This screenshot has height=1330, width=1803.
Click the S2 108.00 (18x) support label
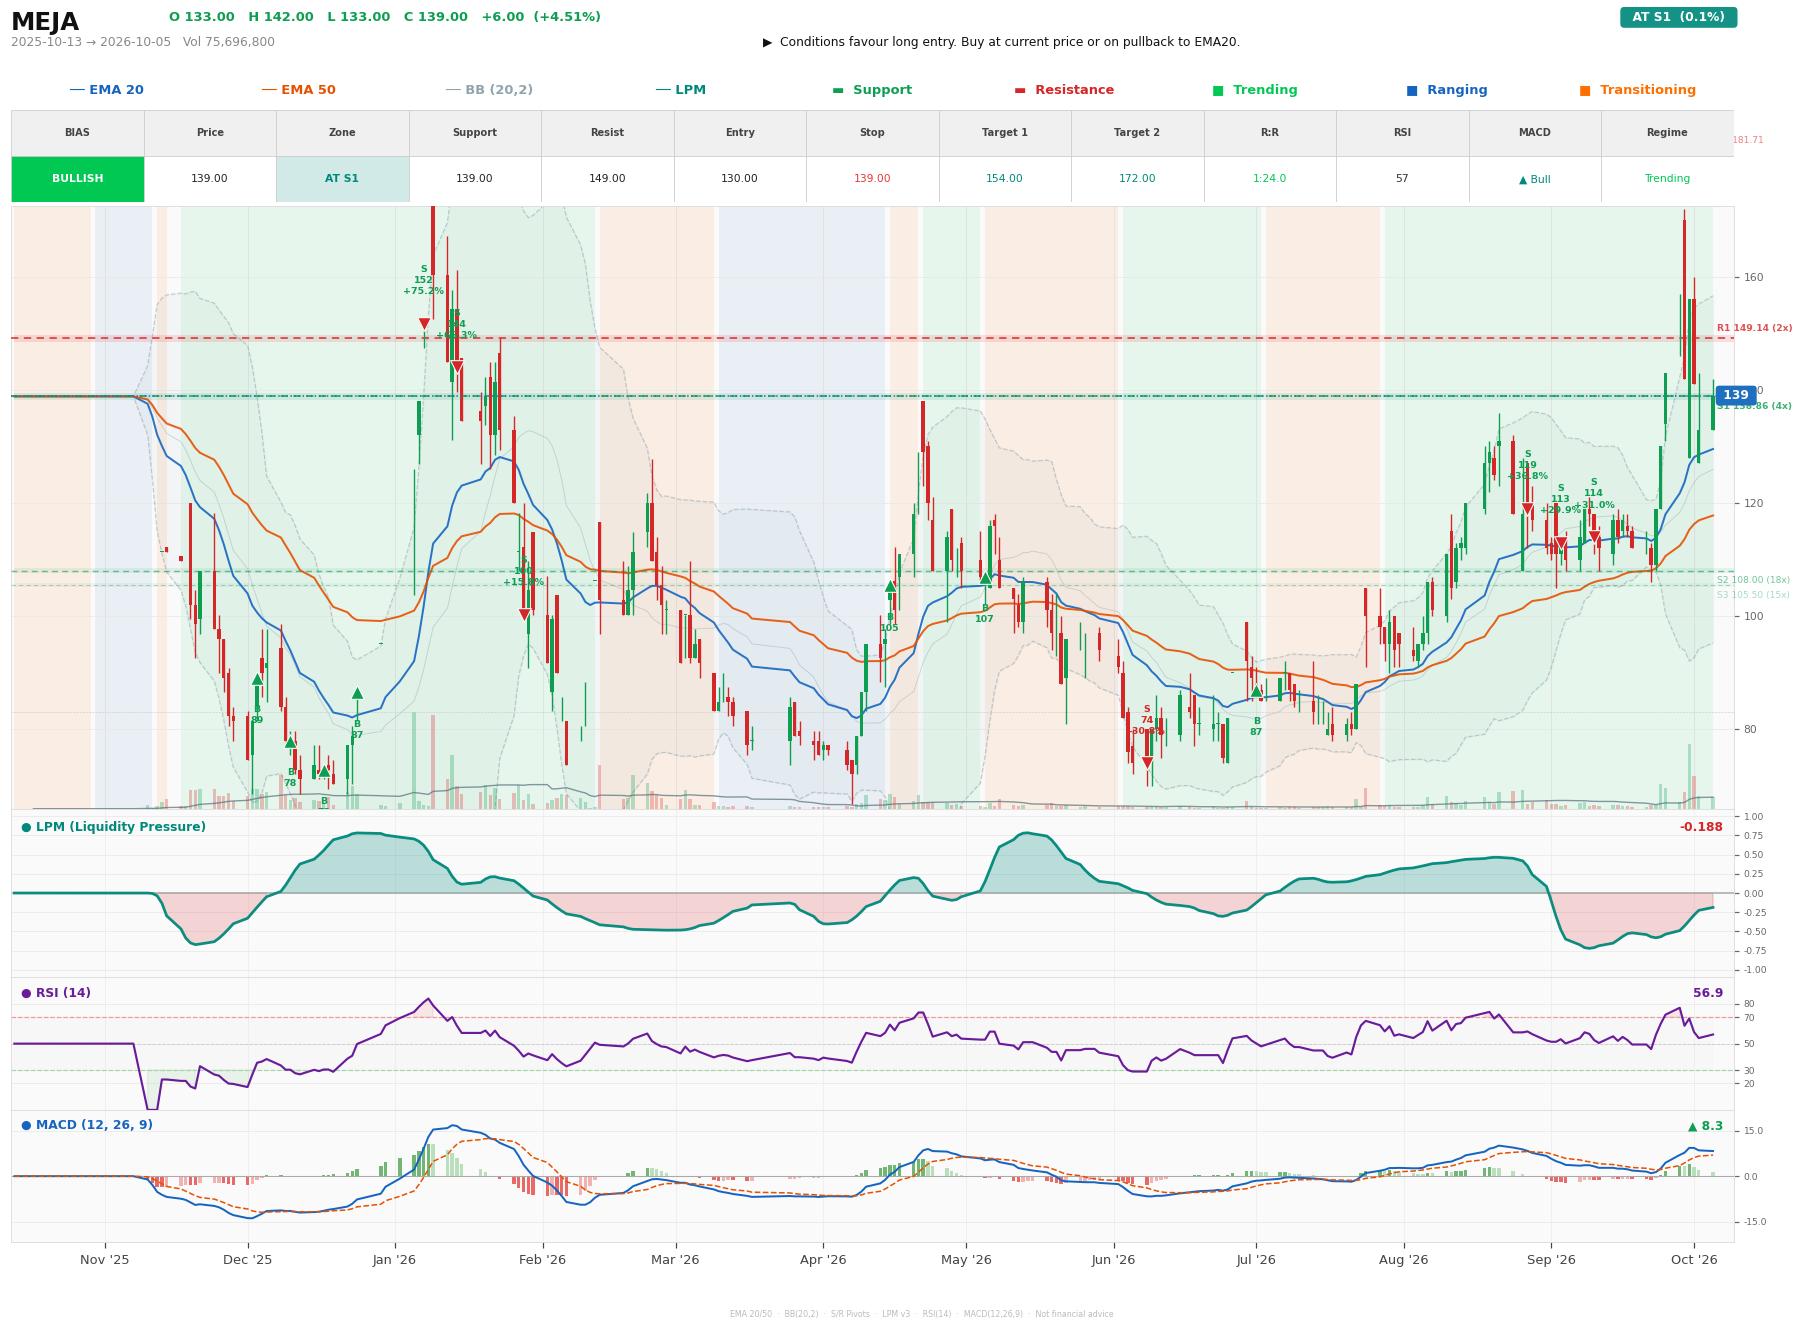click(1753, 580)
